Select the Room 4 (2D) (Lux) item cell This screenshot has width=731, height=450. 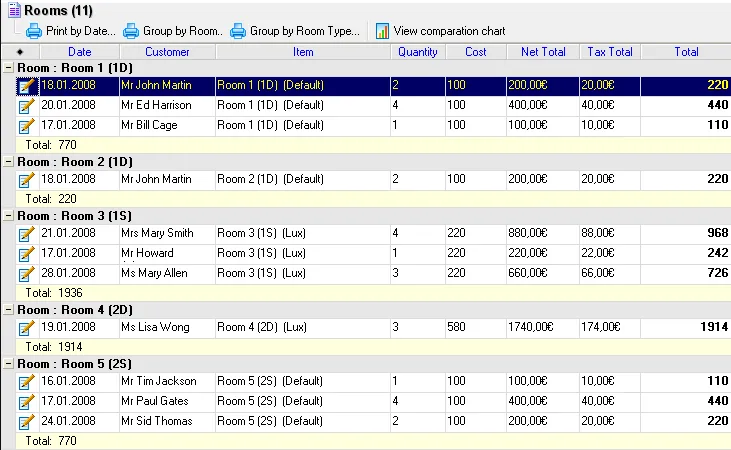tap(303, 327)
